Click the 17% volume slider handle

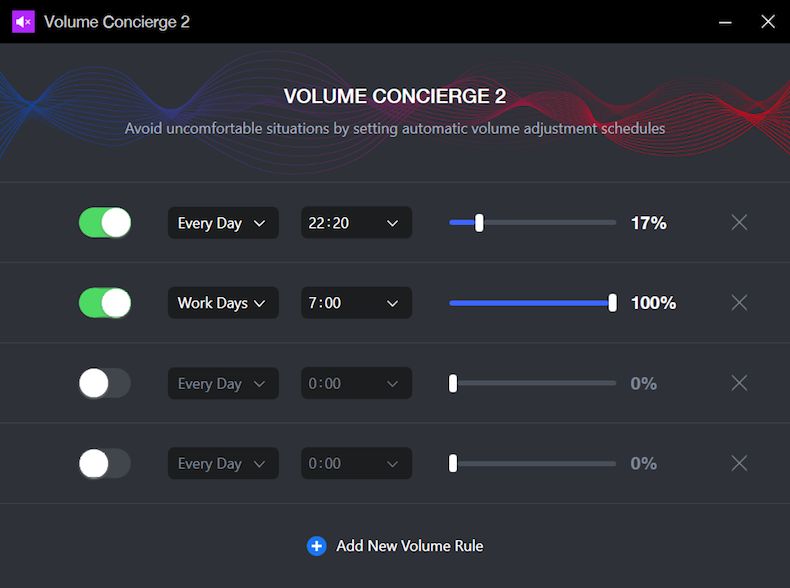coord(479,222)
